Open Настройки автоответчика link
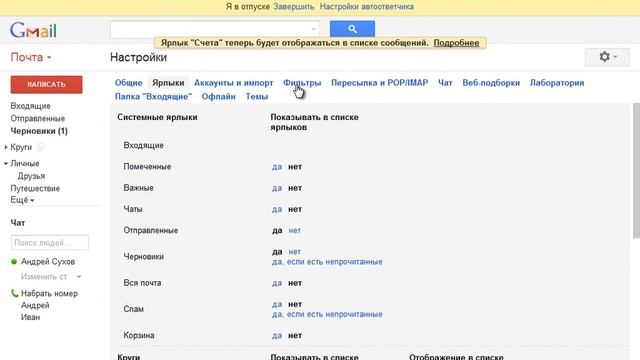 pyautogui.click(x=367, y=7)
